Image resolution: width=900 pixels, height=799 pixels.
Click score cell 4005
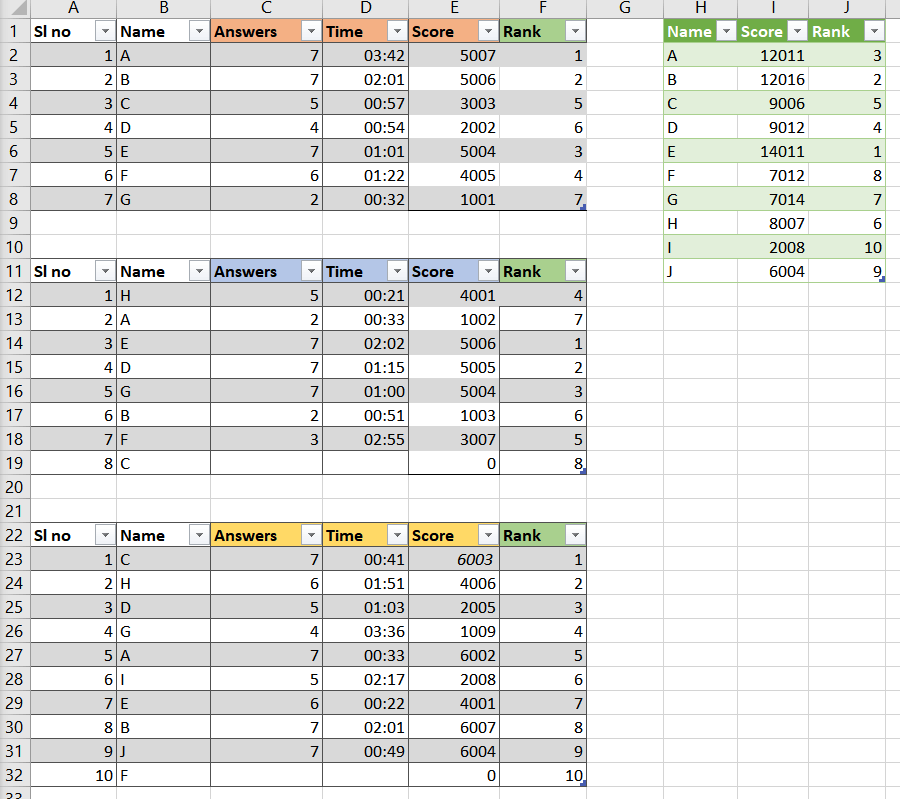tap(454, 175)
